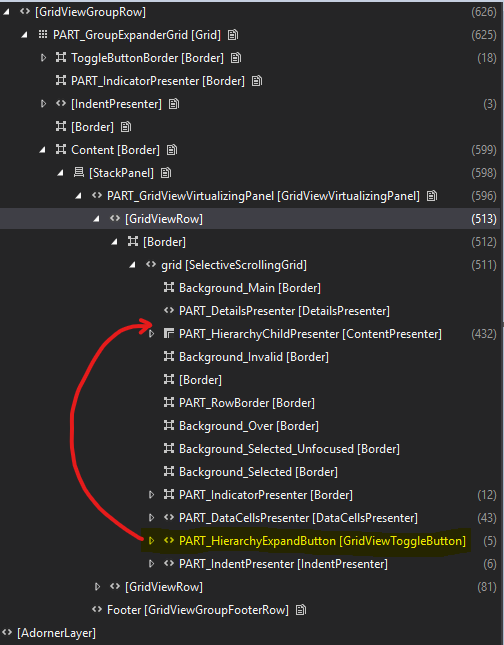Expand PART_HierarchyChildPresenter node

pos(151,334)
